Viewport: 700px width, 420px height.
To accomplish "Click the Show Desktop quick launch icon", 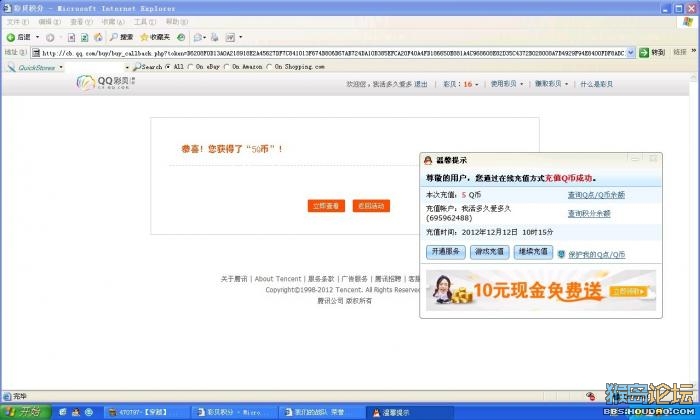I will point(63,412).
